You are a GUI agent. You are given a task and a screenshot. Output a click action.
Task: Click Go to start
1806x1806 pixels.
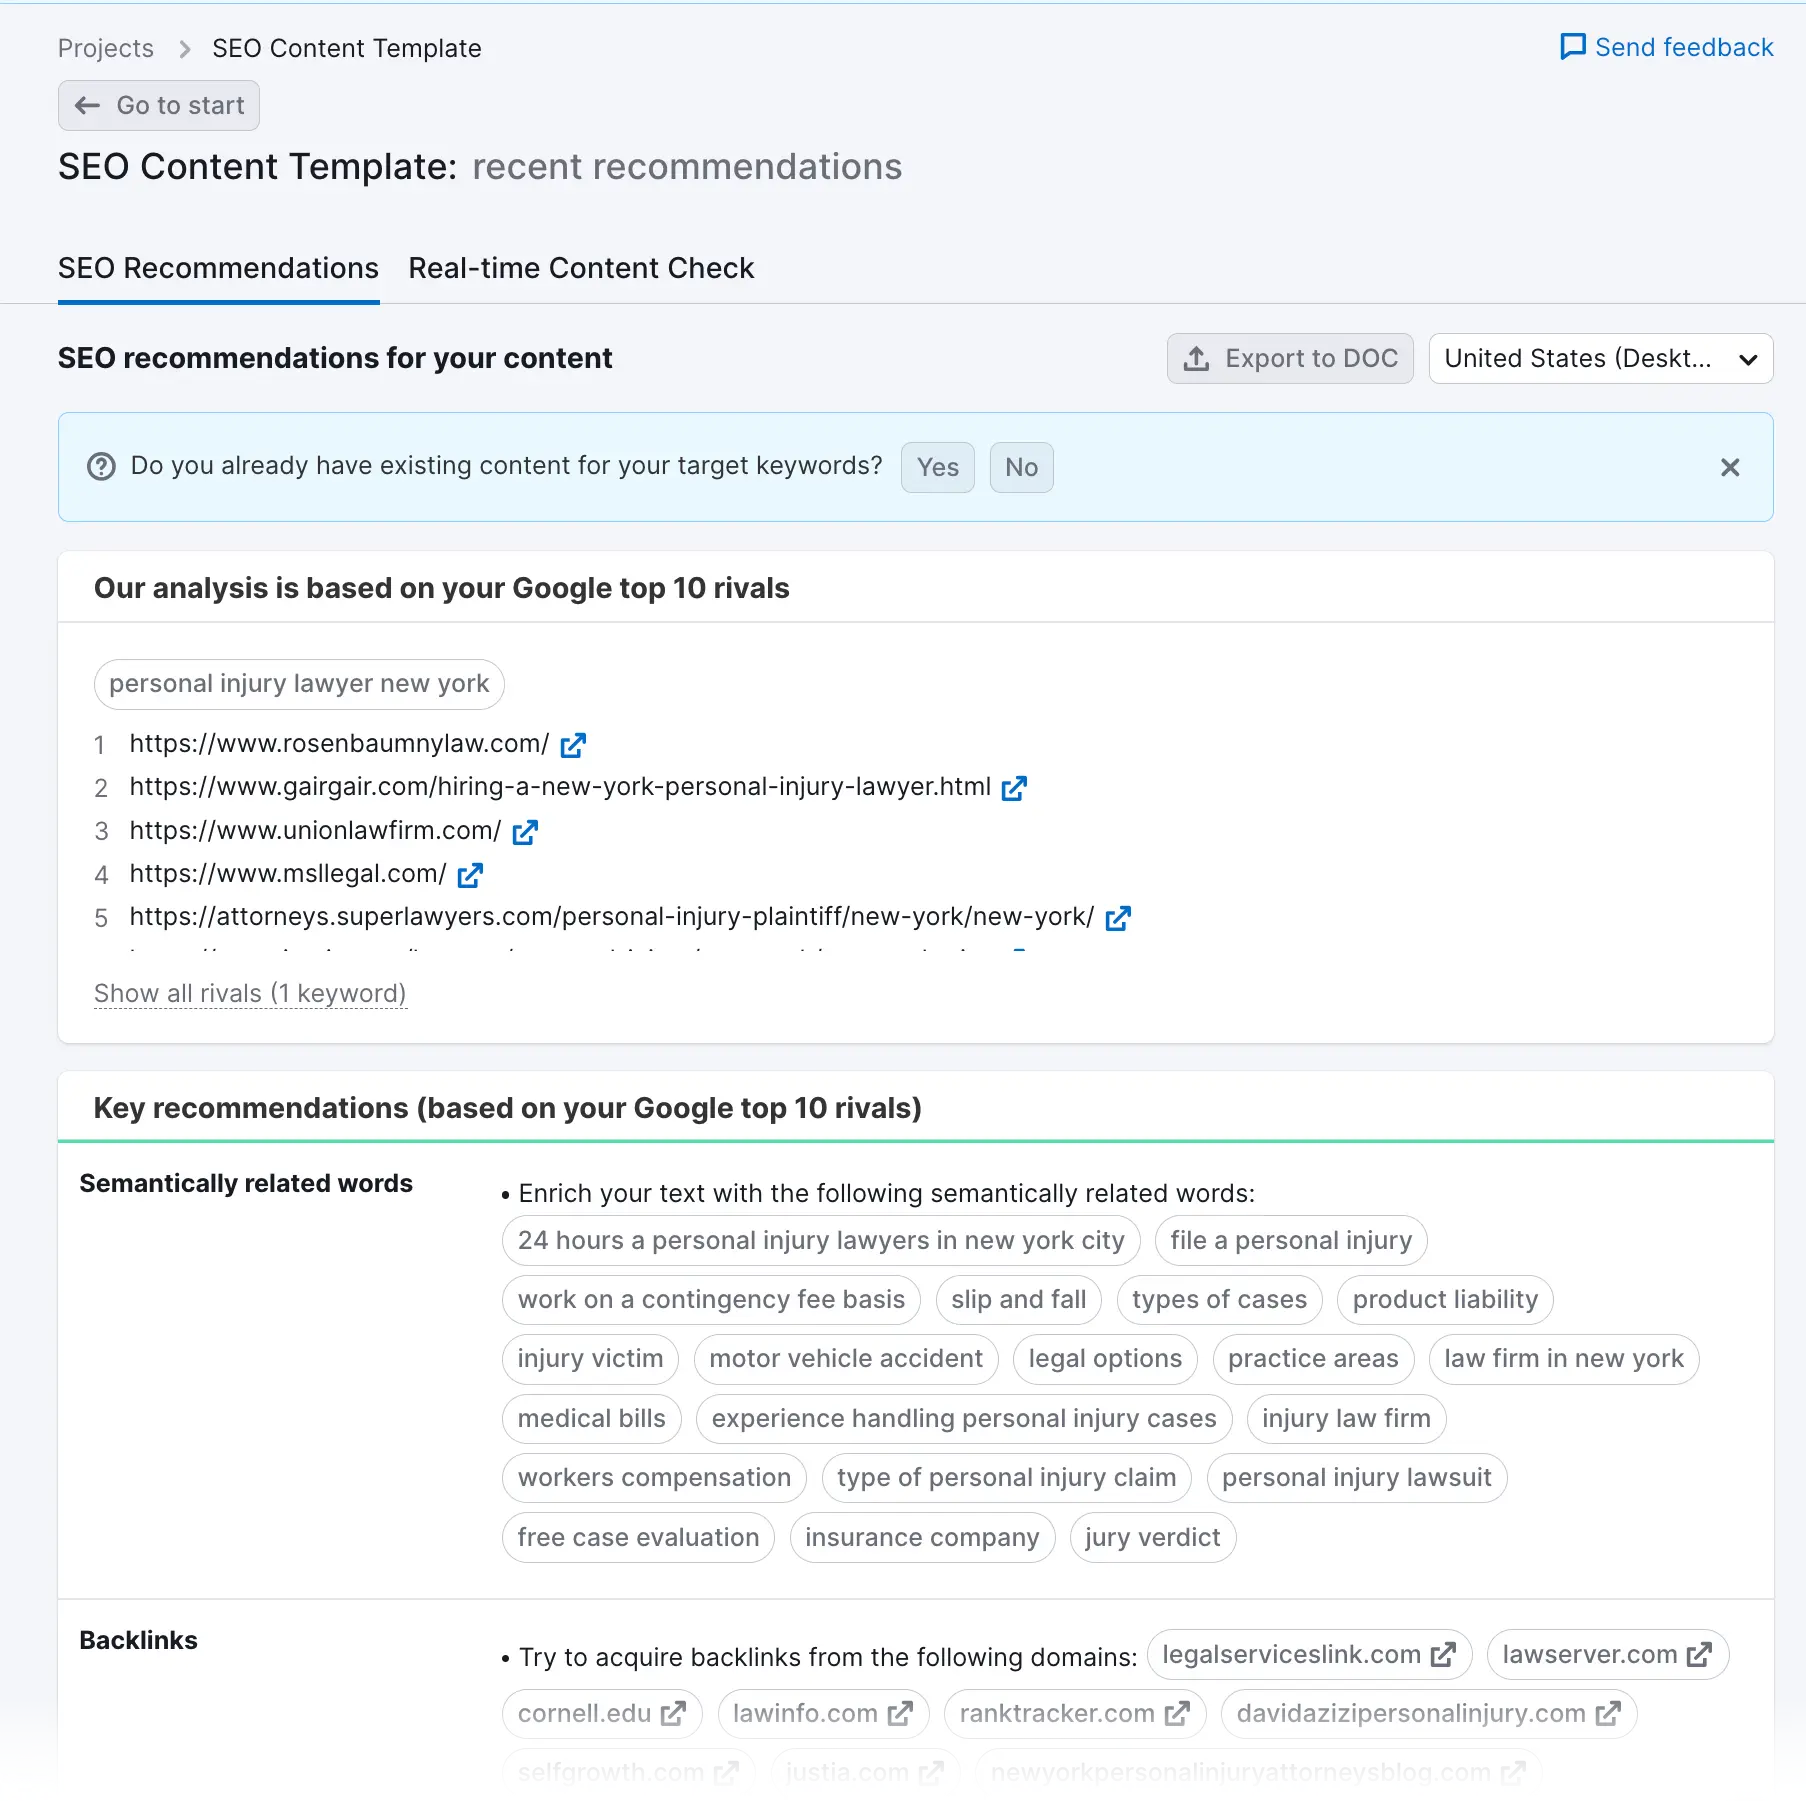coord(158,105)
